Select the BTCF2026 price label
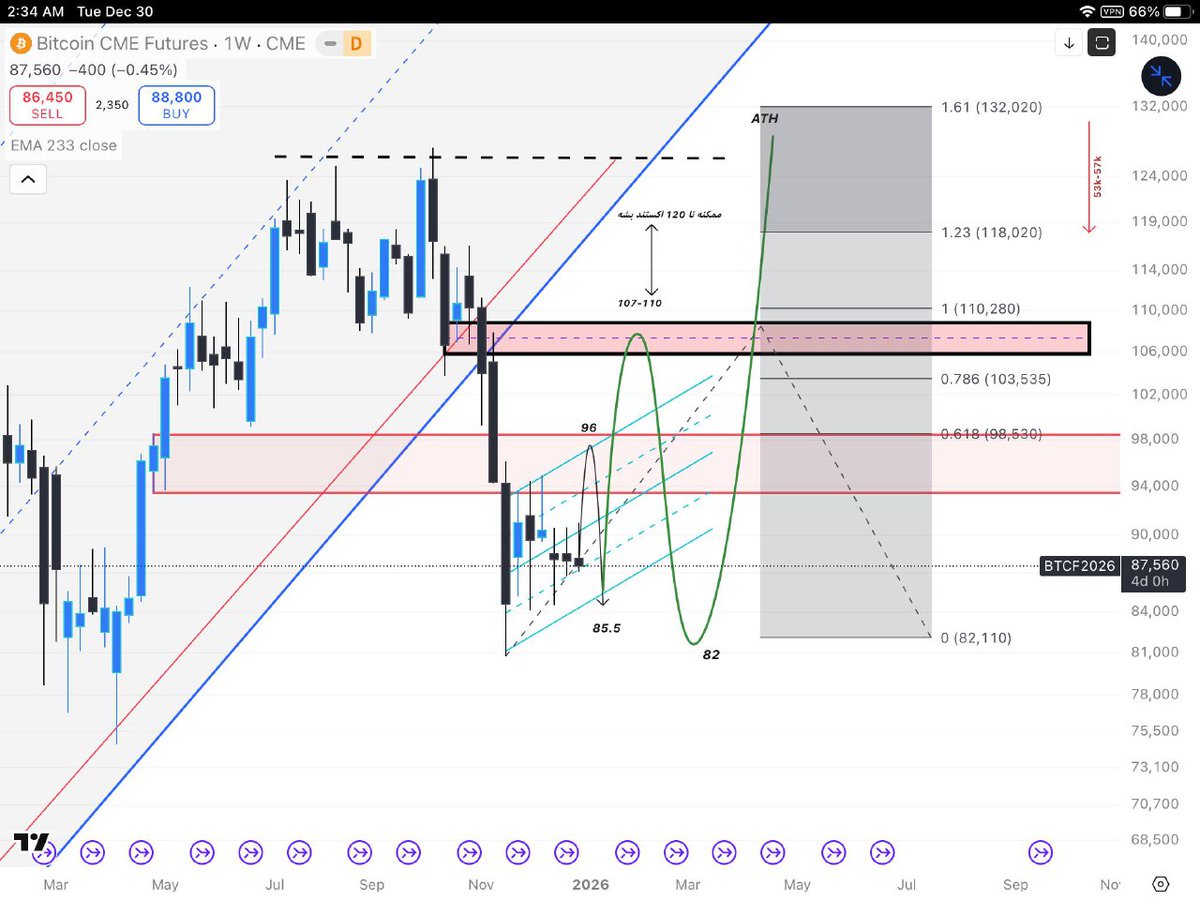The image size is (1200, 900). (x=1079, y=566)
